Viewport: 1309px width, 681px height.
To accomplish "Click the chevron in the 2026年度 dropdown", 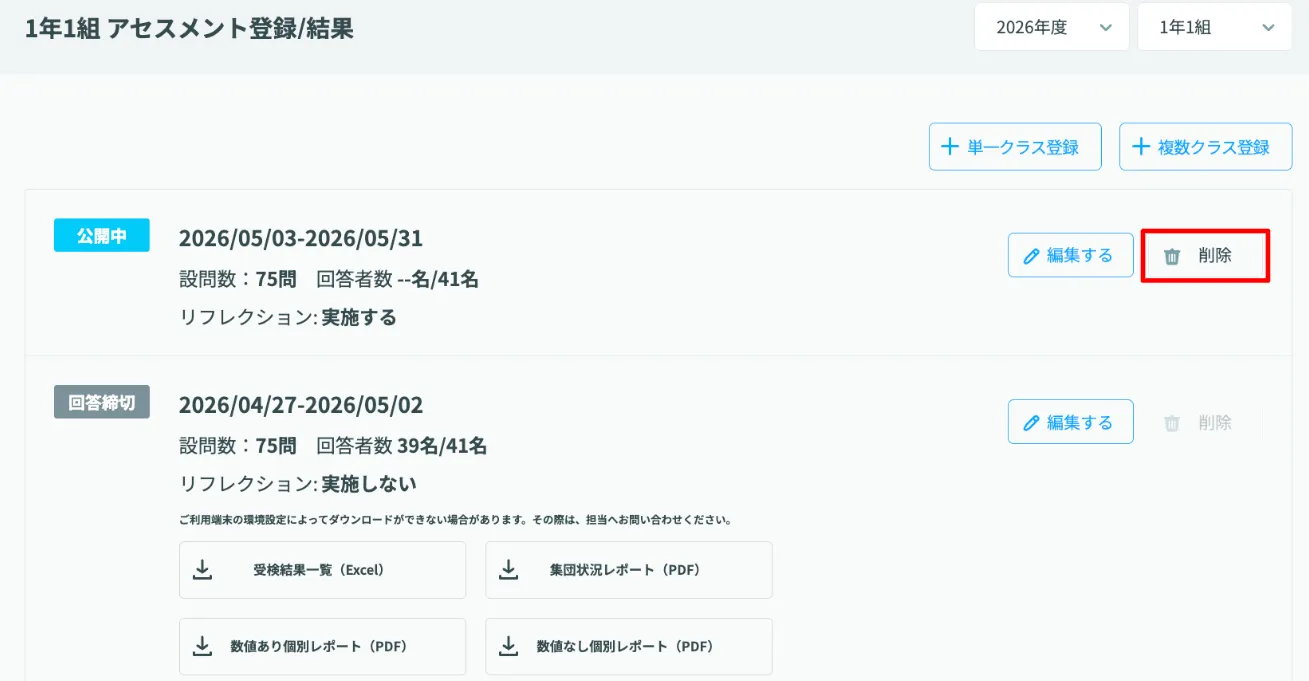I will [x=1105, y=28].
